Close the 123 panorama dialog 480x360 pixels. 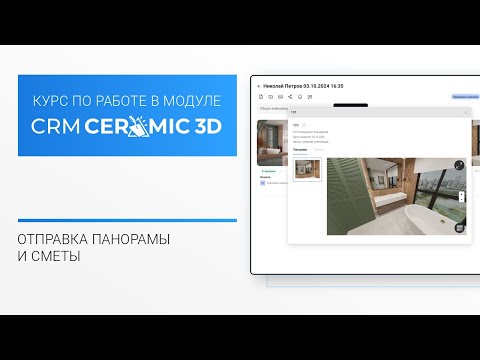click(466, 113)
